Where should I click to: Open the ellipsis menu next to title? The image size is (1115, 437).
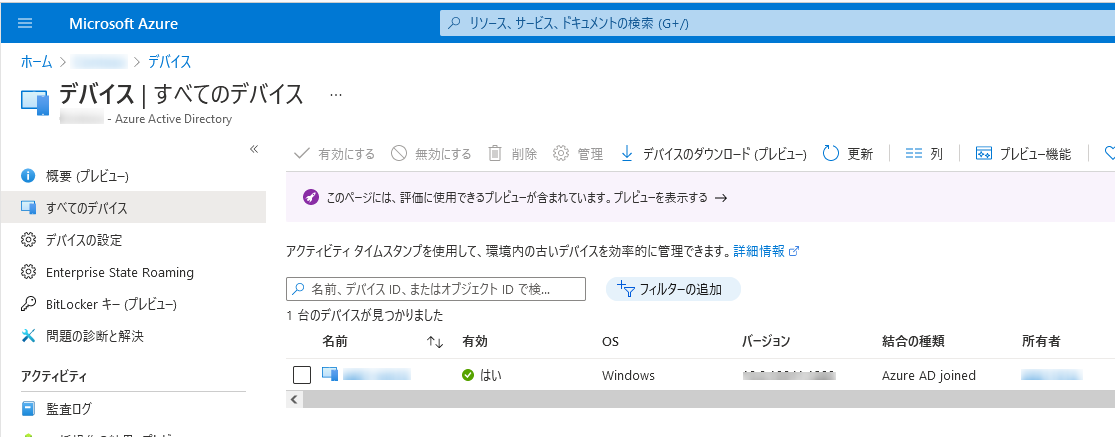coord(336,95)
